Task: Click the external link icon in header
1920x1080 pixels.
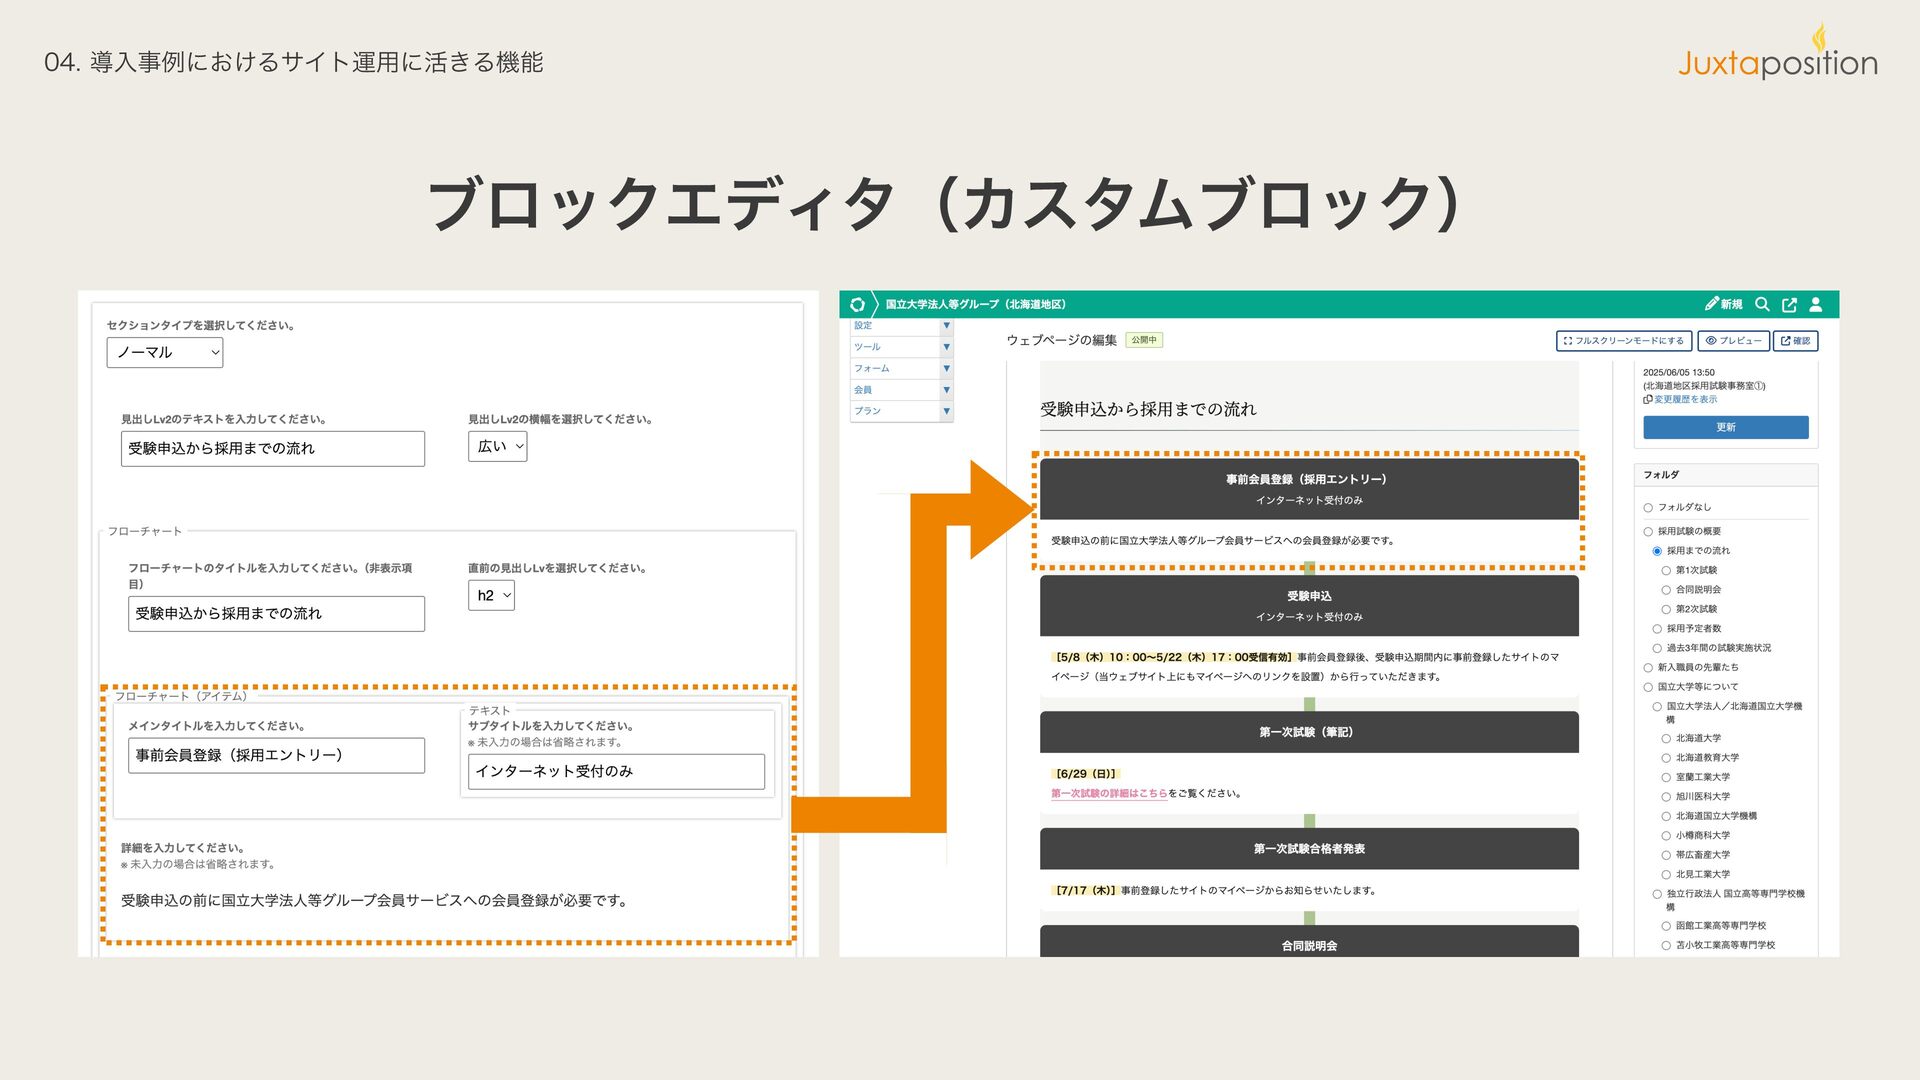Action: click(1789, 304)
